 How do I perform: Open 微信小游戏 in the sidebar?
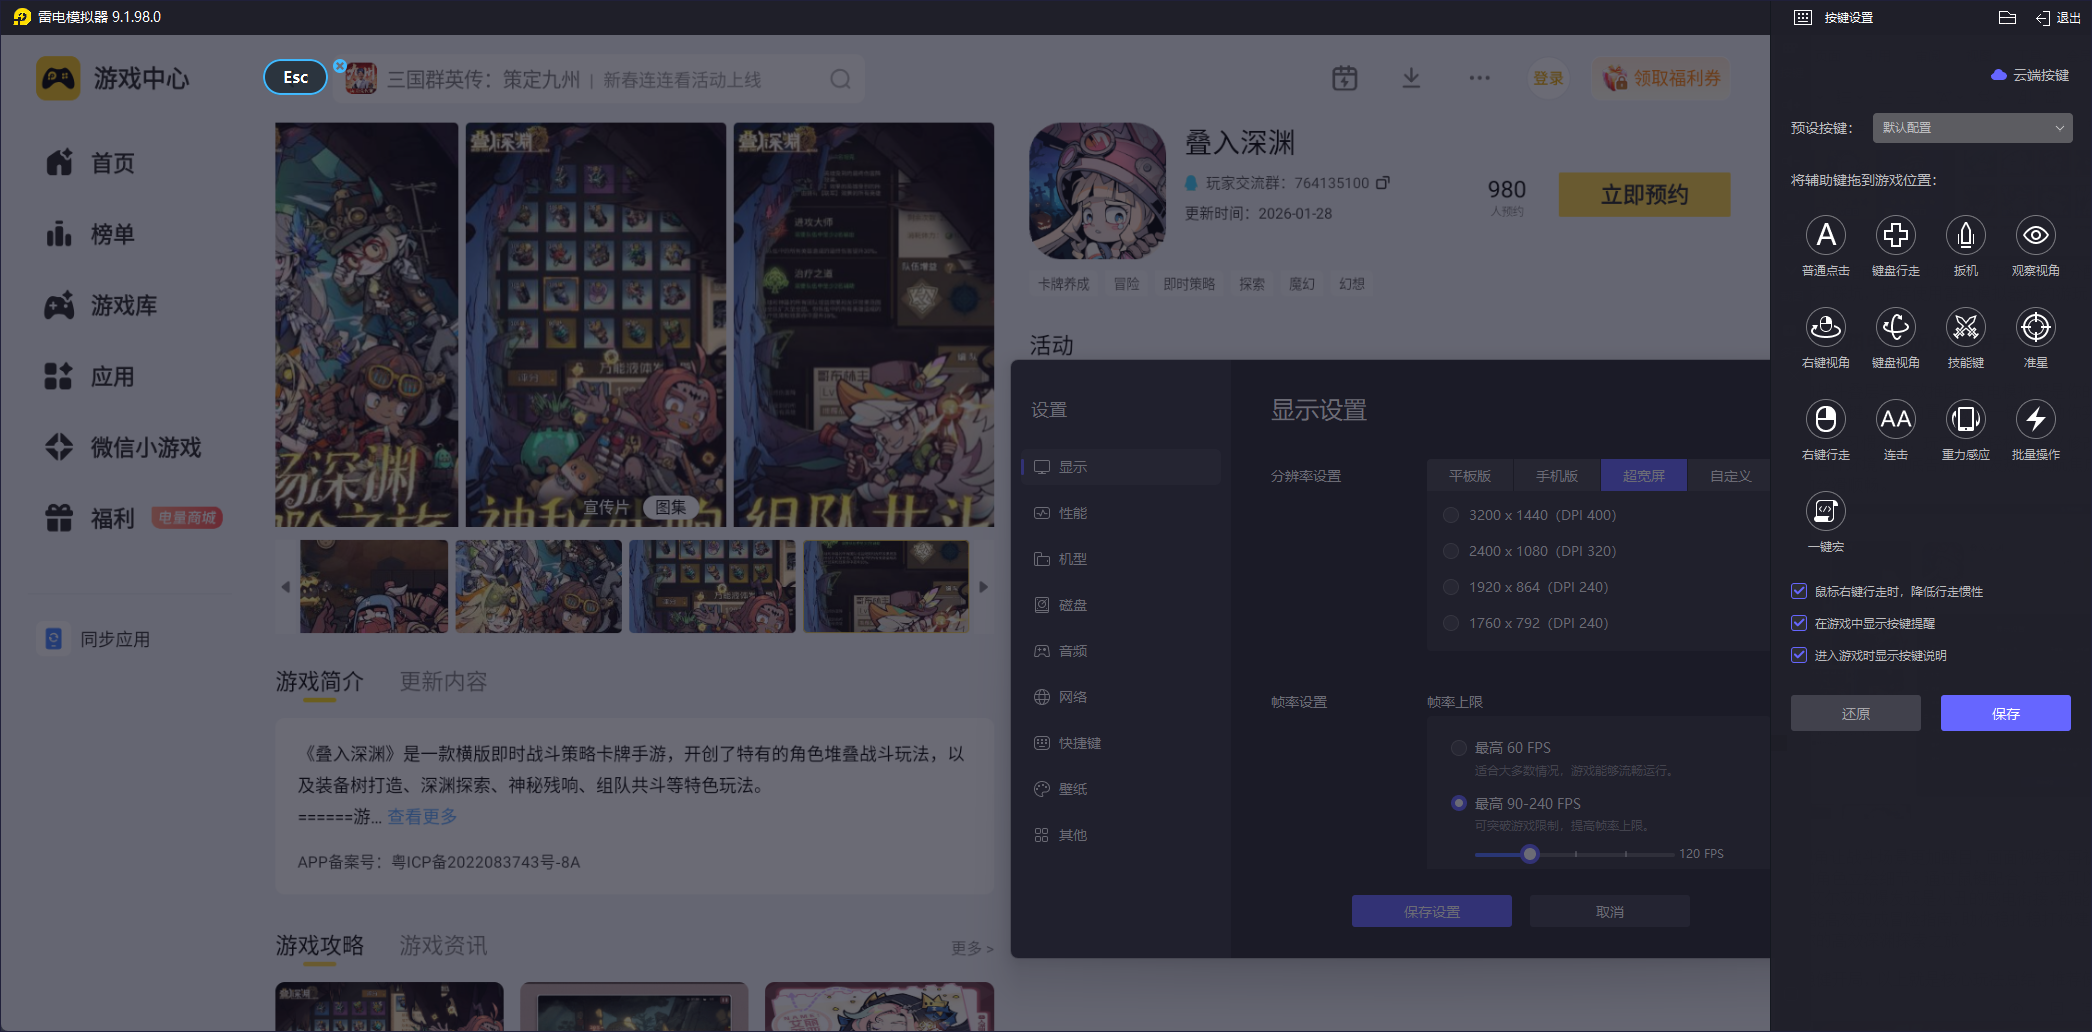[x=123, y=447]
